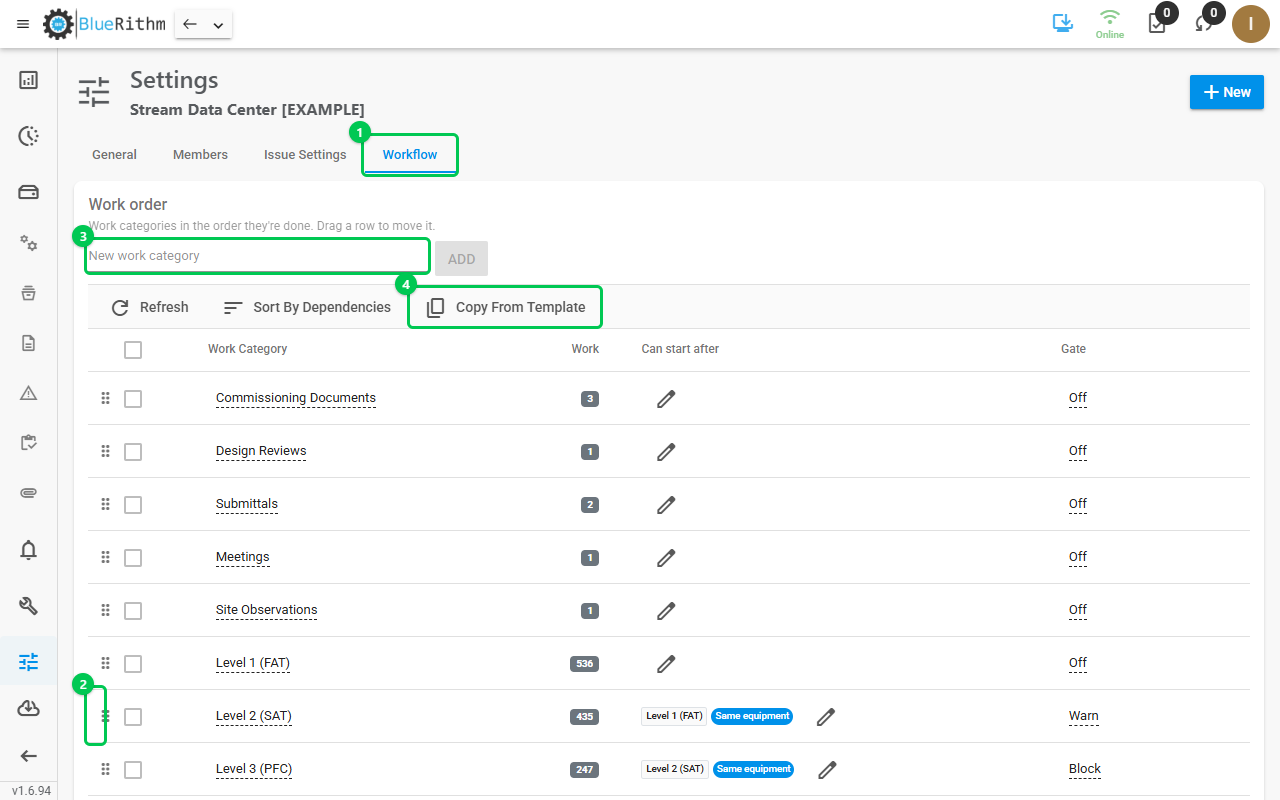Click the wrench tools icon in sidebar
Screen dimensions: 1280x800
[x=29, y=605]
